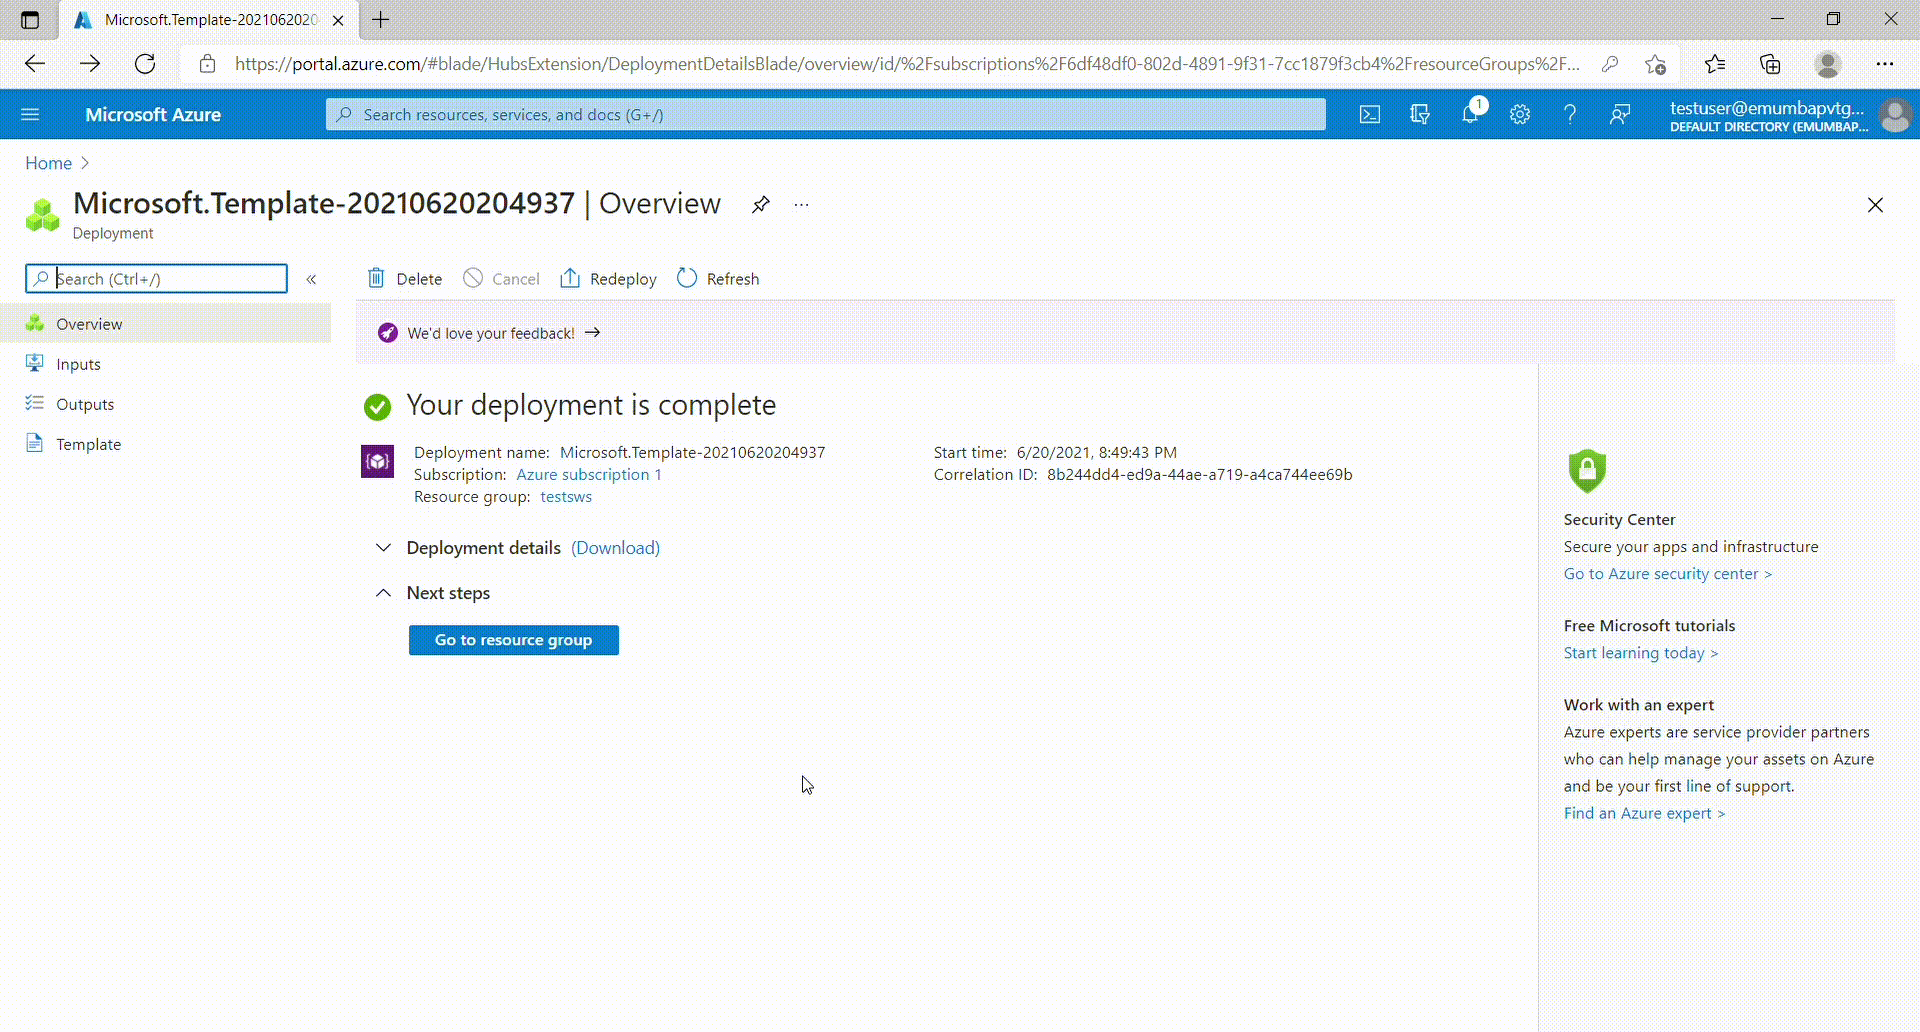Viewport: 1920px width, 1032px height.
Task: Click Find an Azure expert link
Action: [1644, 813]
